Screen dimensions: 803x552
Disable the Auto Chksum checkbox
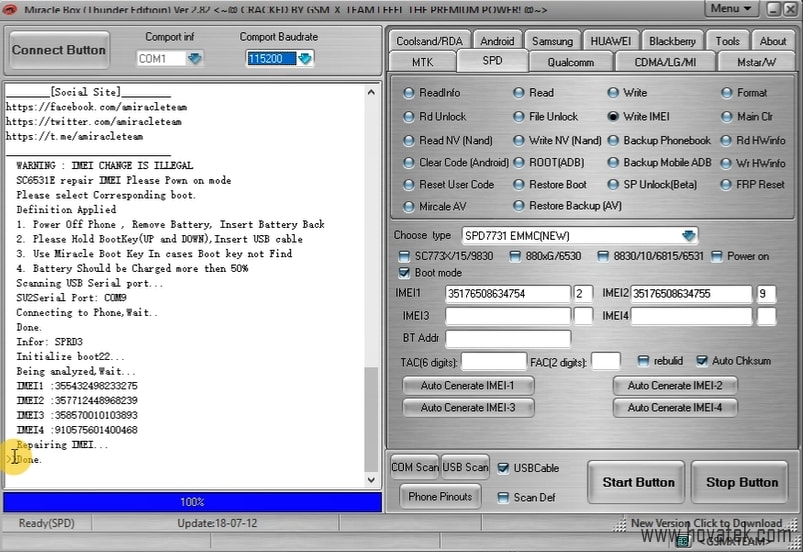tap(702, 361)
